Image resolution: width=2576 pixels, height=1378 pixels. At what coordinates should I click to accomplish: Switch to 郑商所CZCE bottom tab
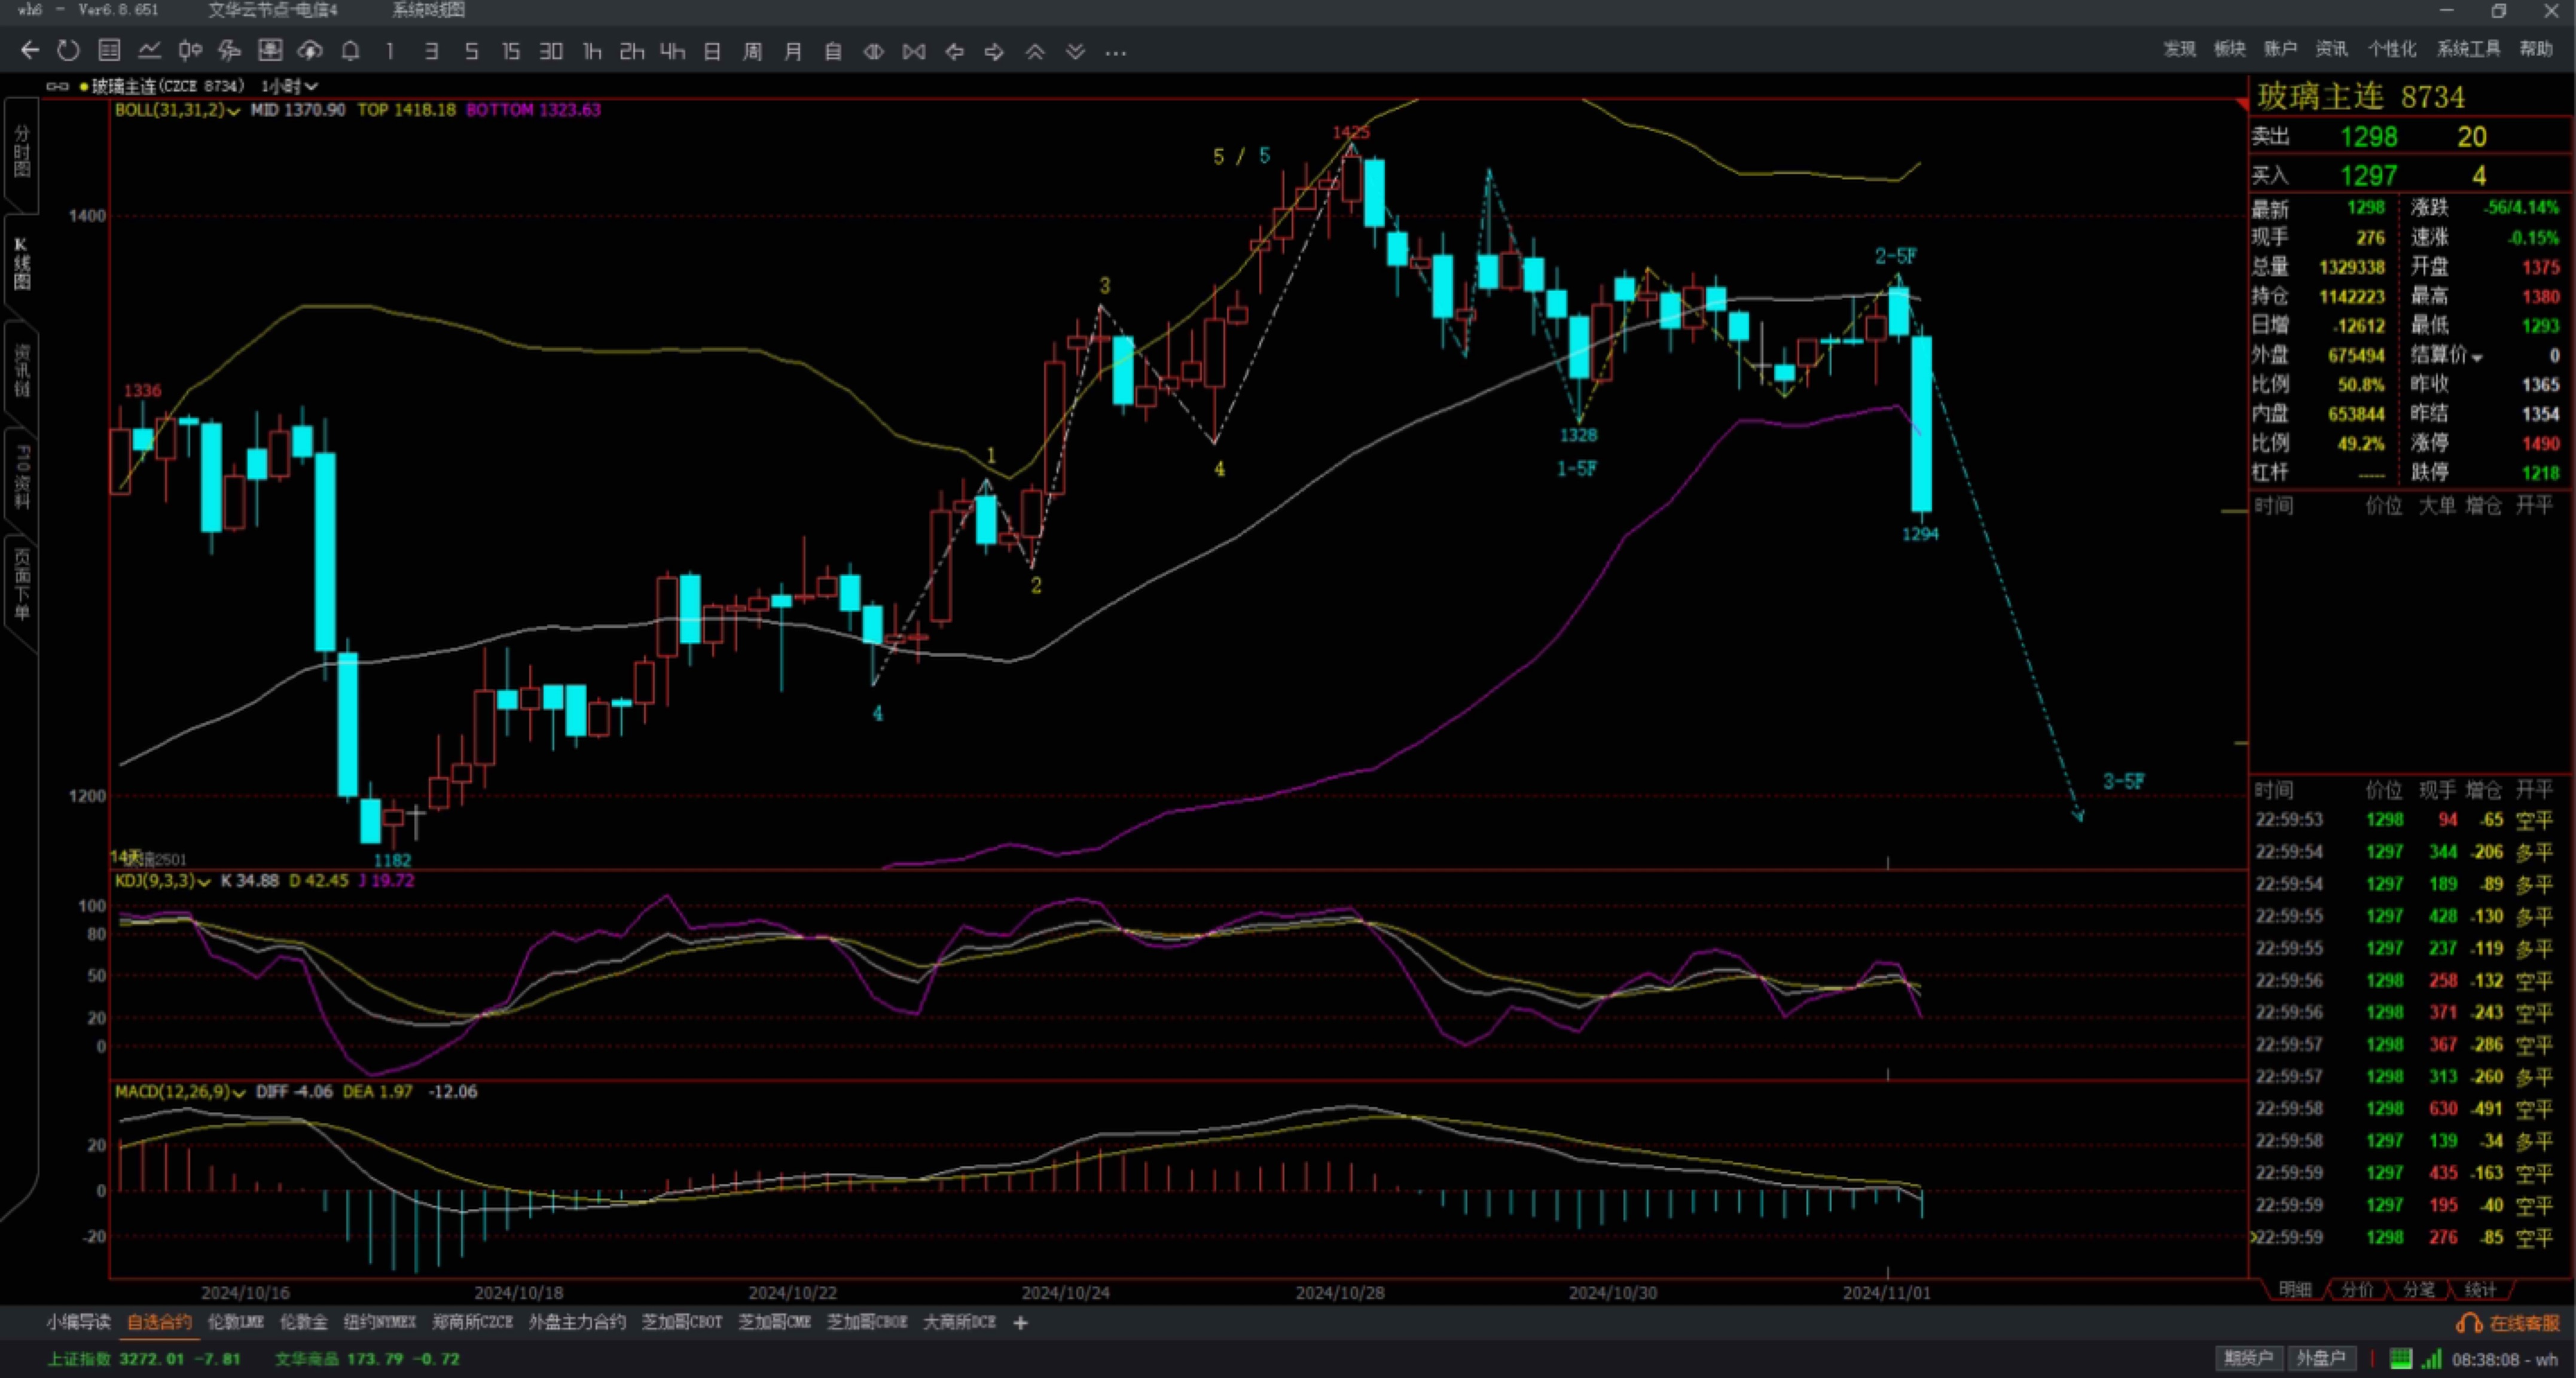(472, 1322)
